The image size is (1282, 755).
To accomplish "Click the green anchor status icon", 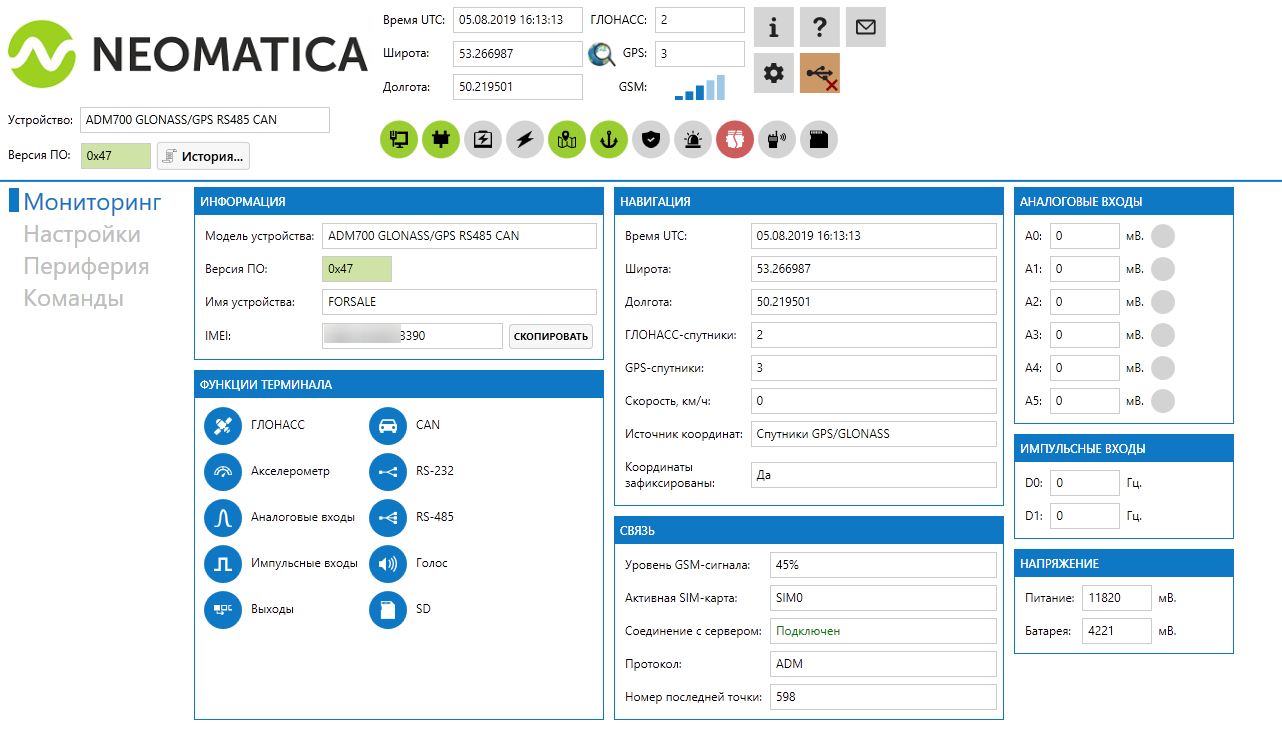I will click(x=608, y=140).
